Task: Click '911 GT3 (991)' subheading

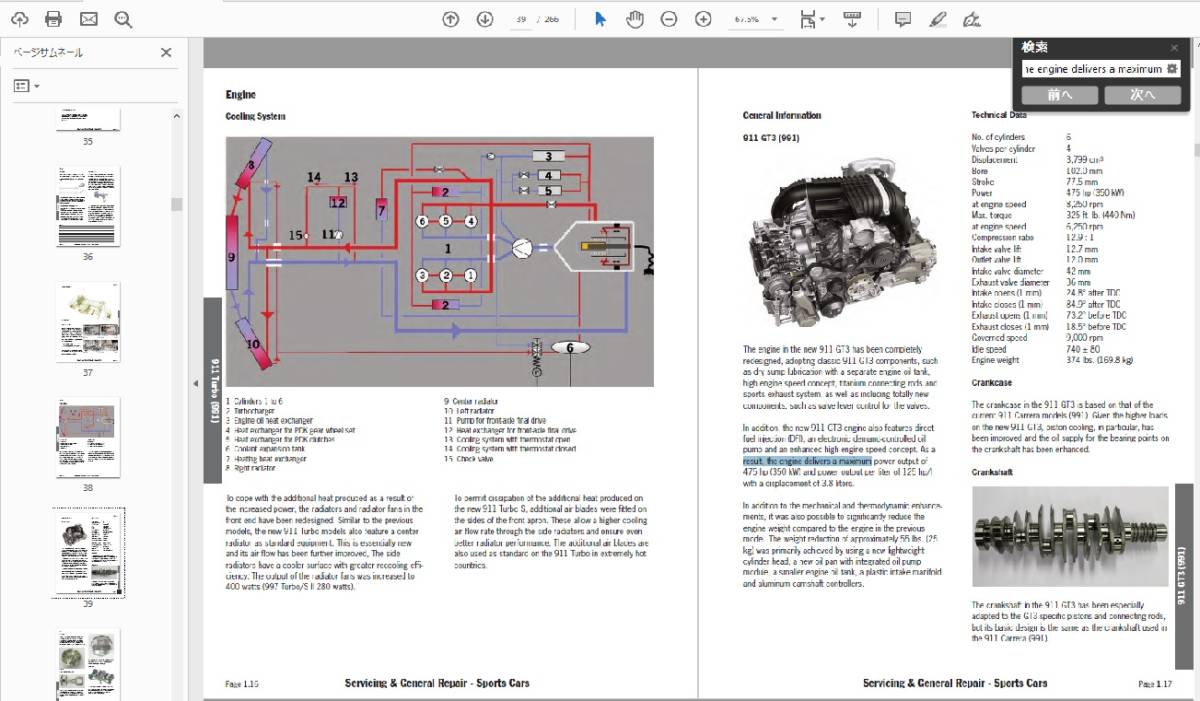Action: (x=771, y=137)
